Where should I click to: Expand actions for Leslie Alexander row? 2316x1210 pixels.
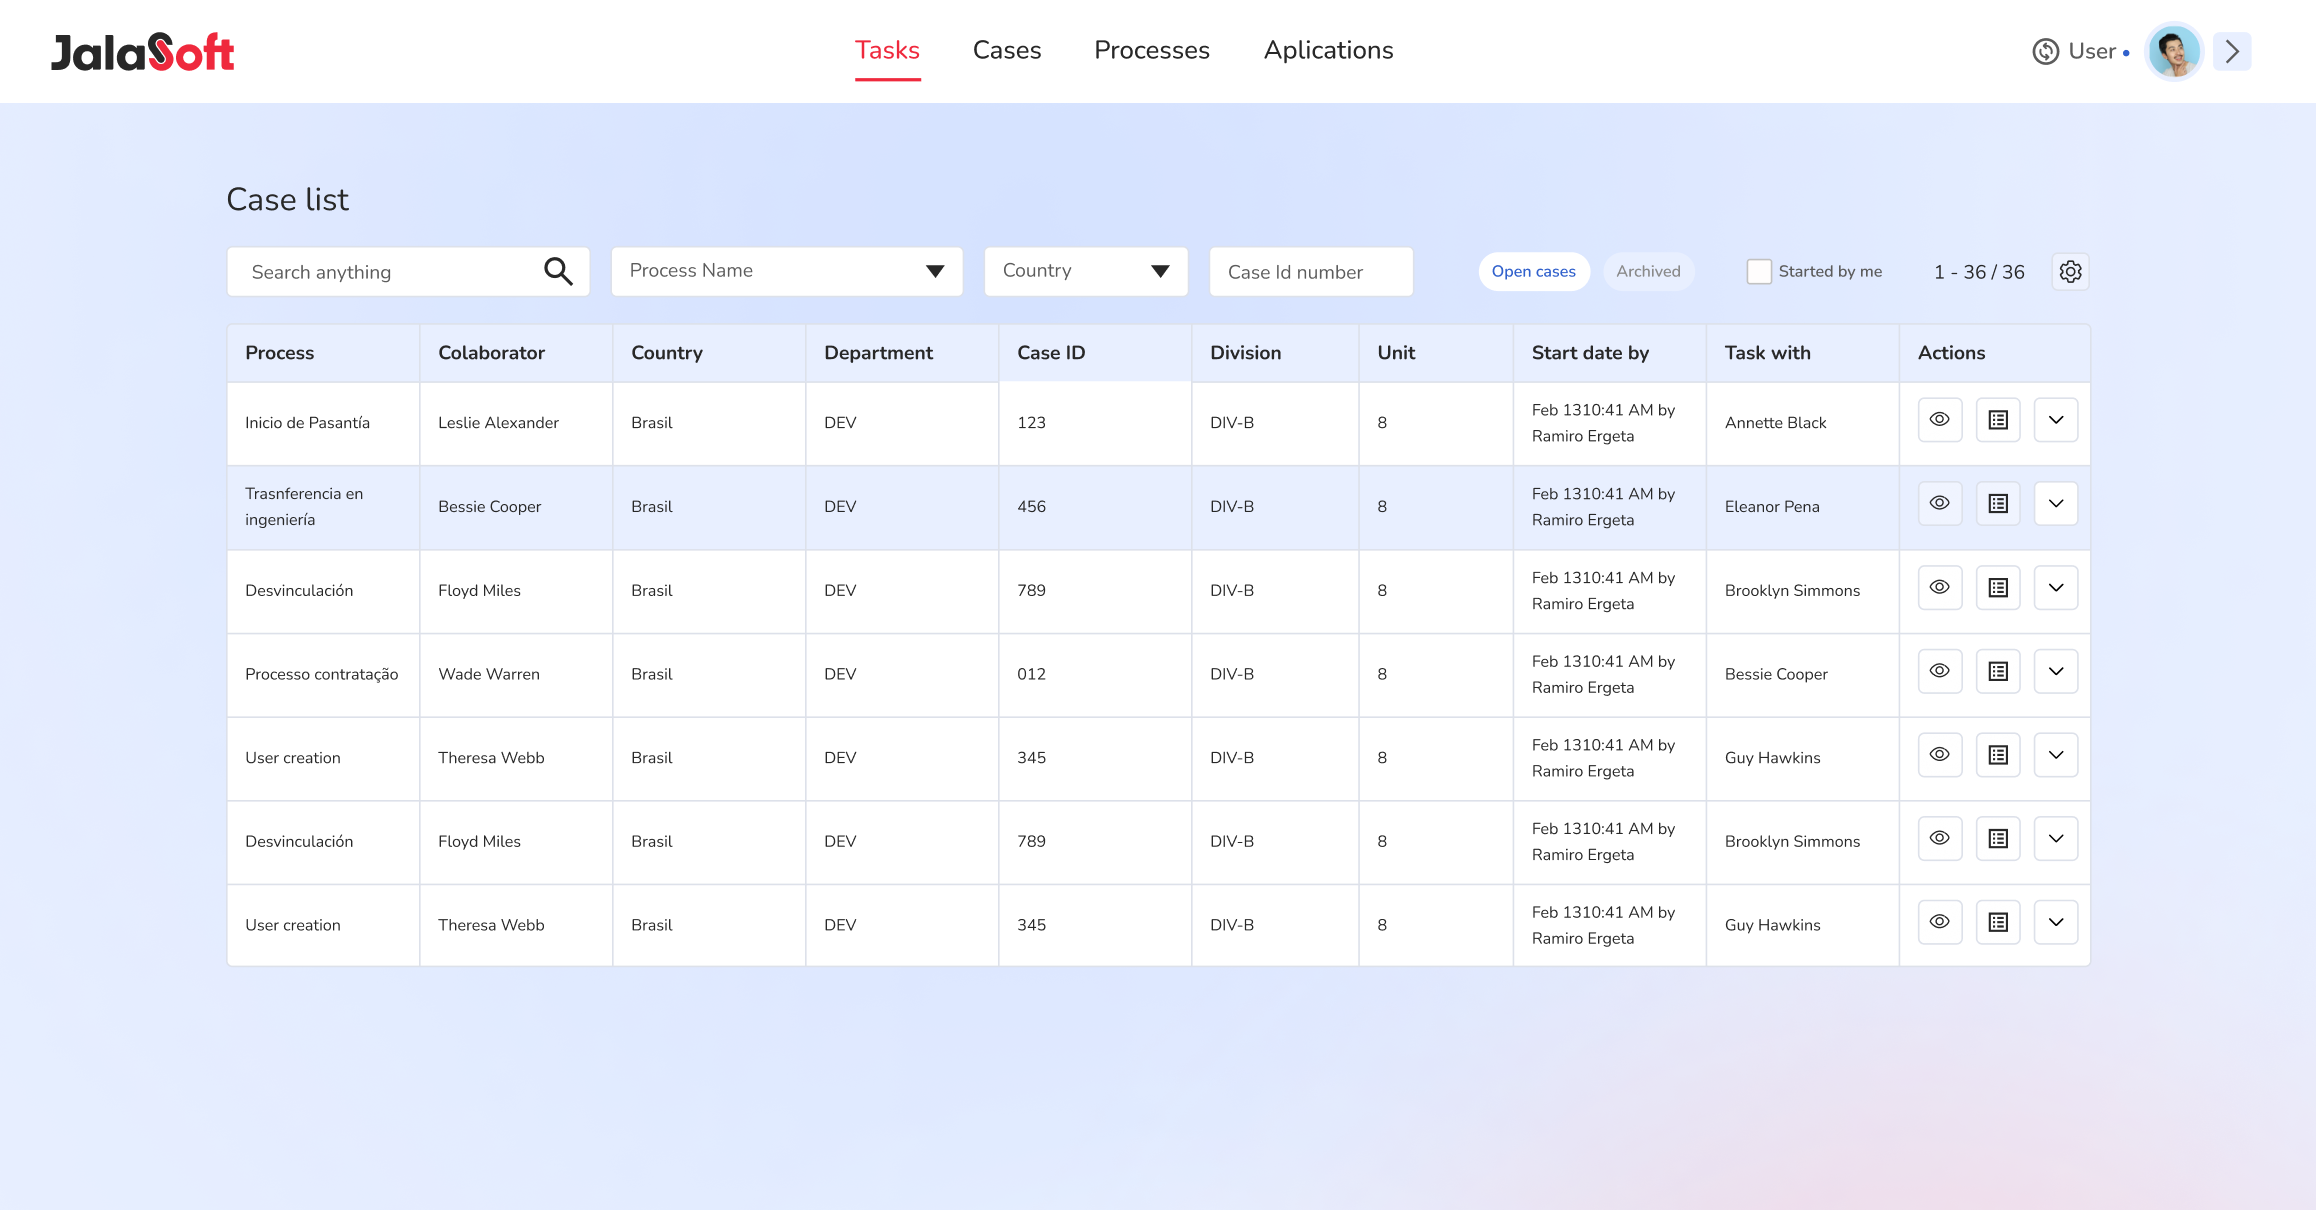point(2056,420)
